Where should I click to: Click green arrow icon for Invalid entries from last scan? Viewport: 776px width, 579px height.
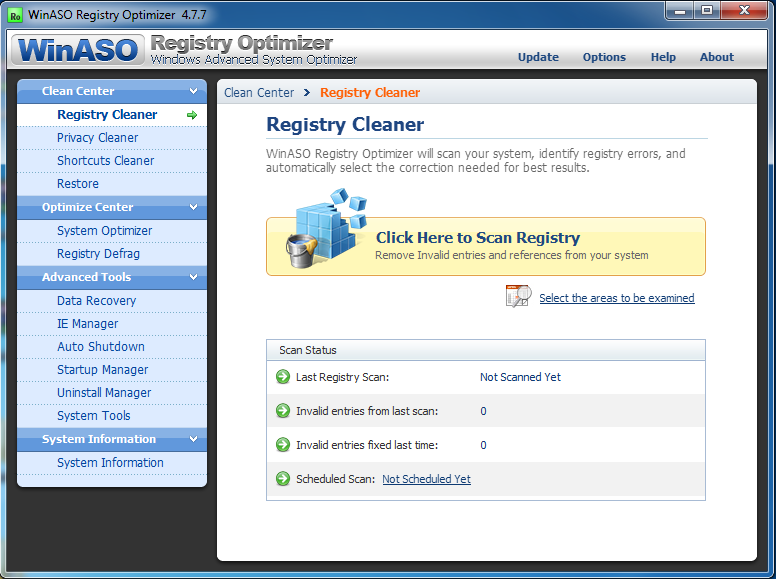coord(283,410)
